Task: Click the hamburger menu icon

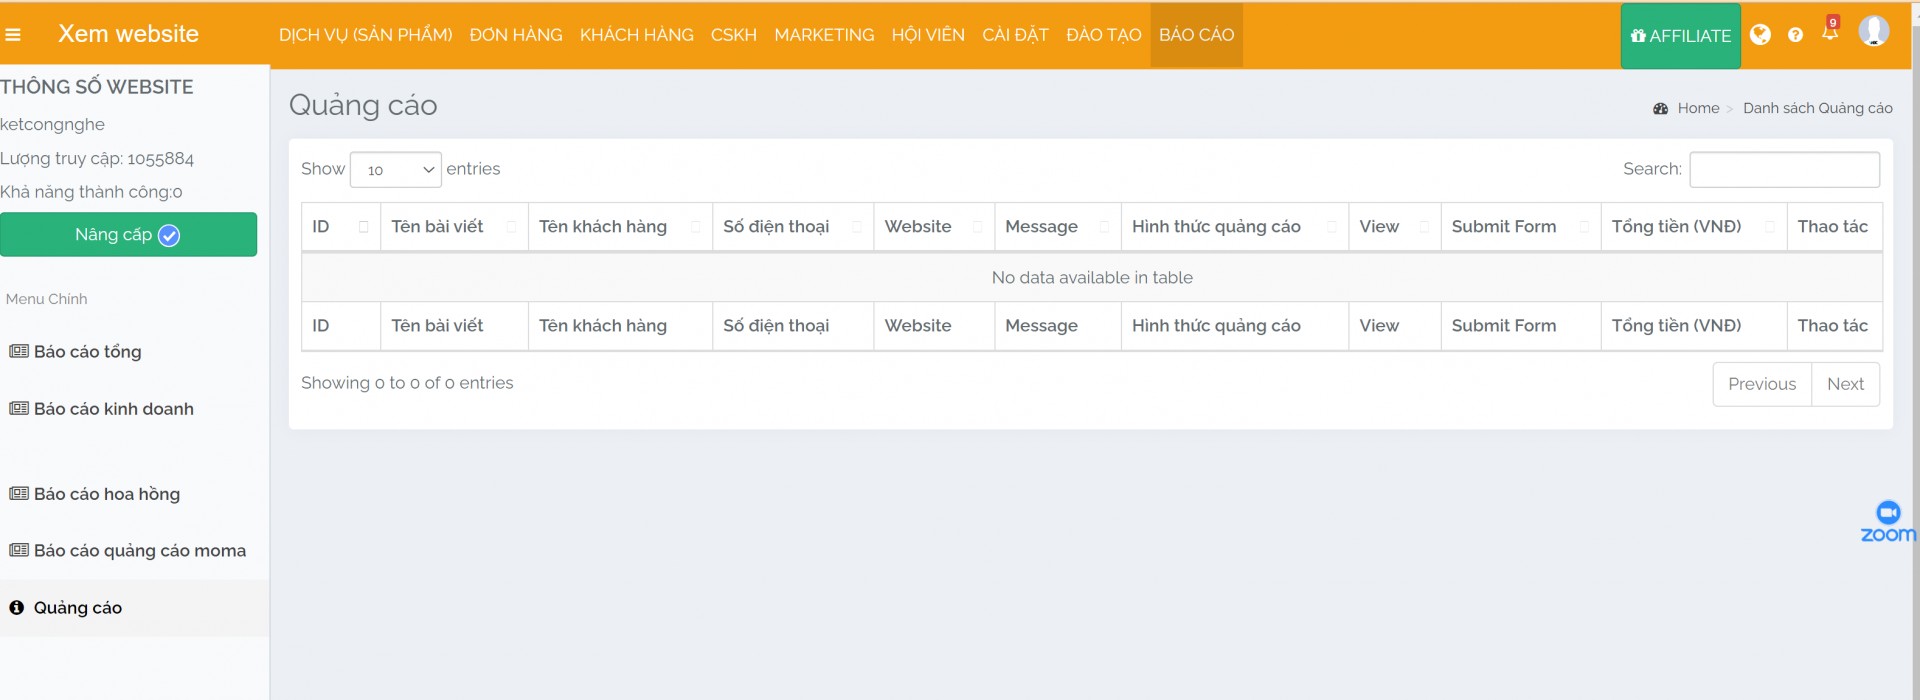Action: tap(13, 35)
